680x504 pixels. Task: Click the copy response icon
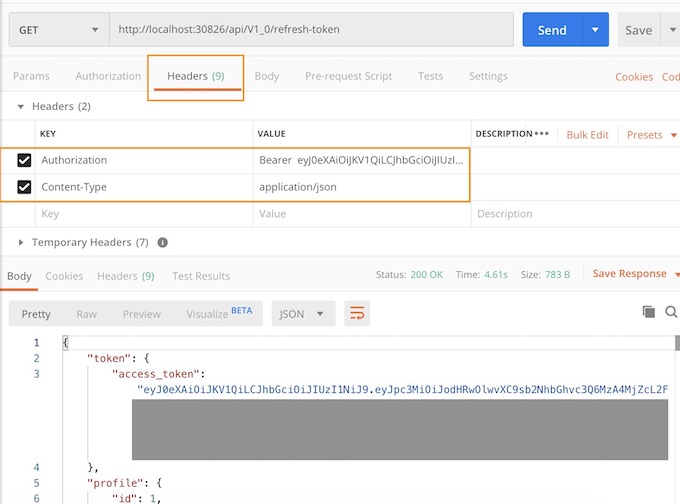click(x=649, y=312)
